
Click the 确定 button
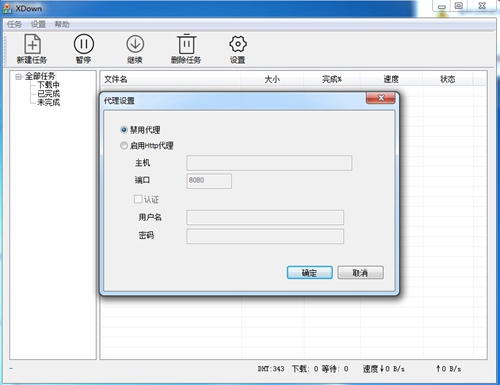[310, 273]
